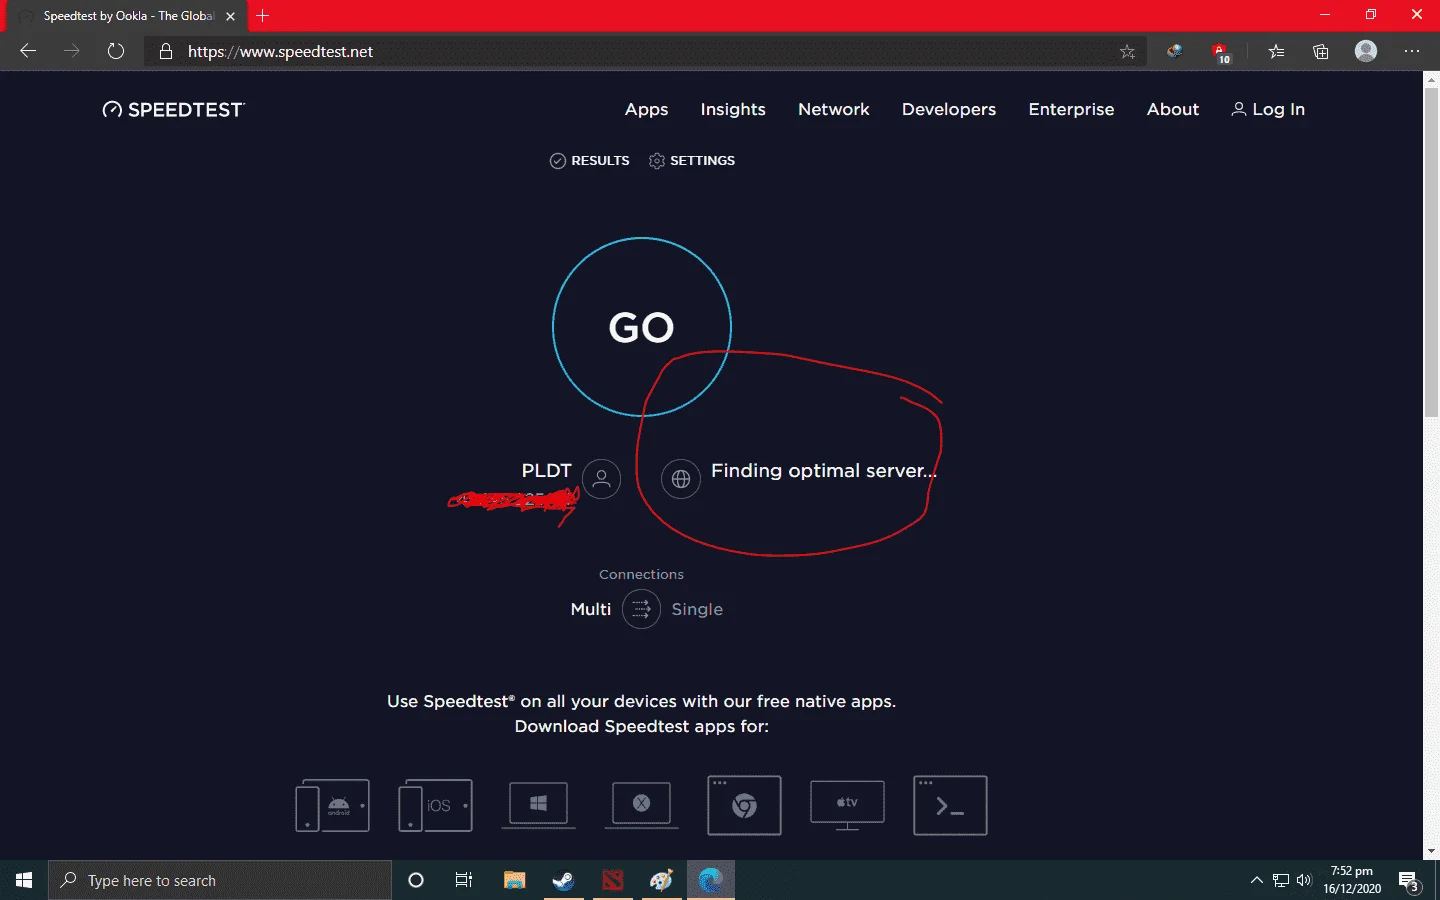Open the Android app download icon
Screen dimensions: 1440x900
pyautogui.click(x=332, y=805)
